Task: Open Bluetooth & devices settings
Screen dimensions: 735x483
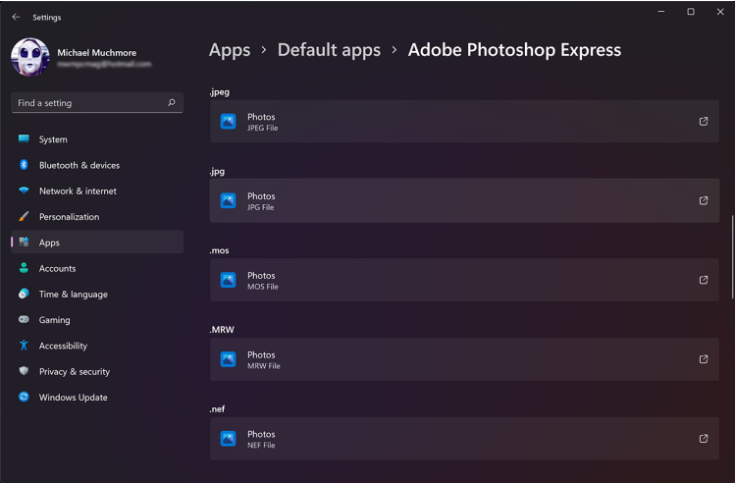Action: tap(97, 165)
